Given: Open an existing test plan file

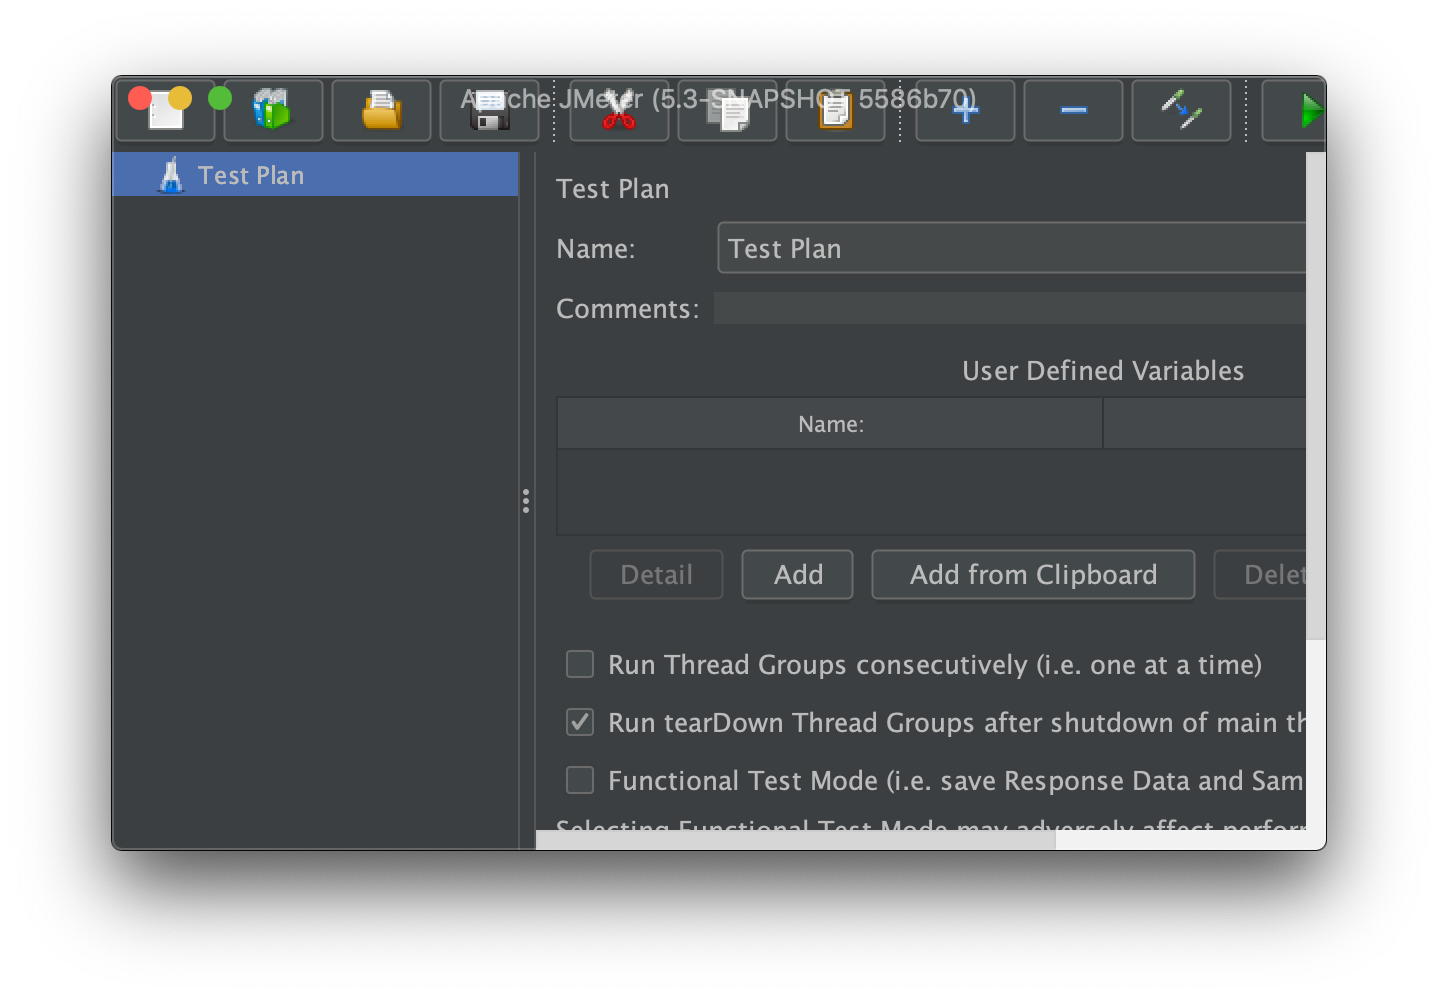Looking at the screenshot, I should 381,110.
